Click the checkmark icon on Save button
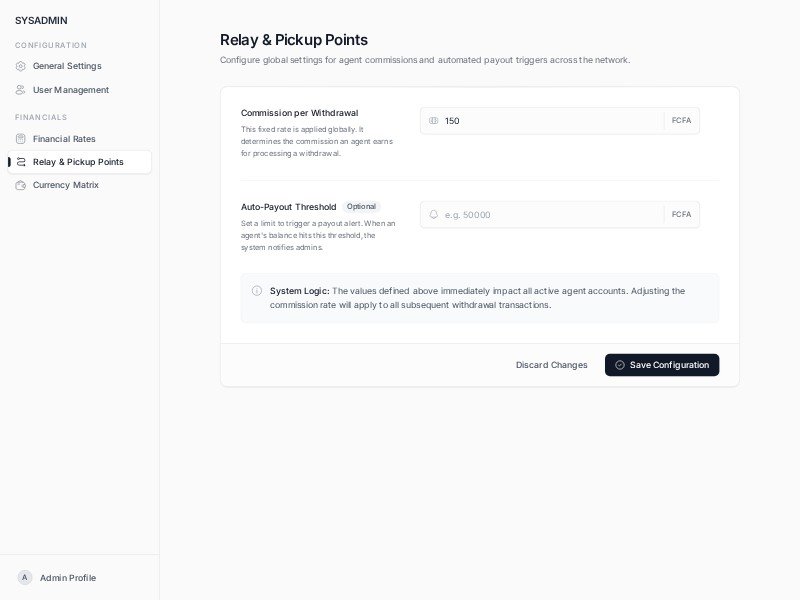Image resolution: width=800 pixels, height=600 pixels. coord(620,365)
